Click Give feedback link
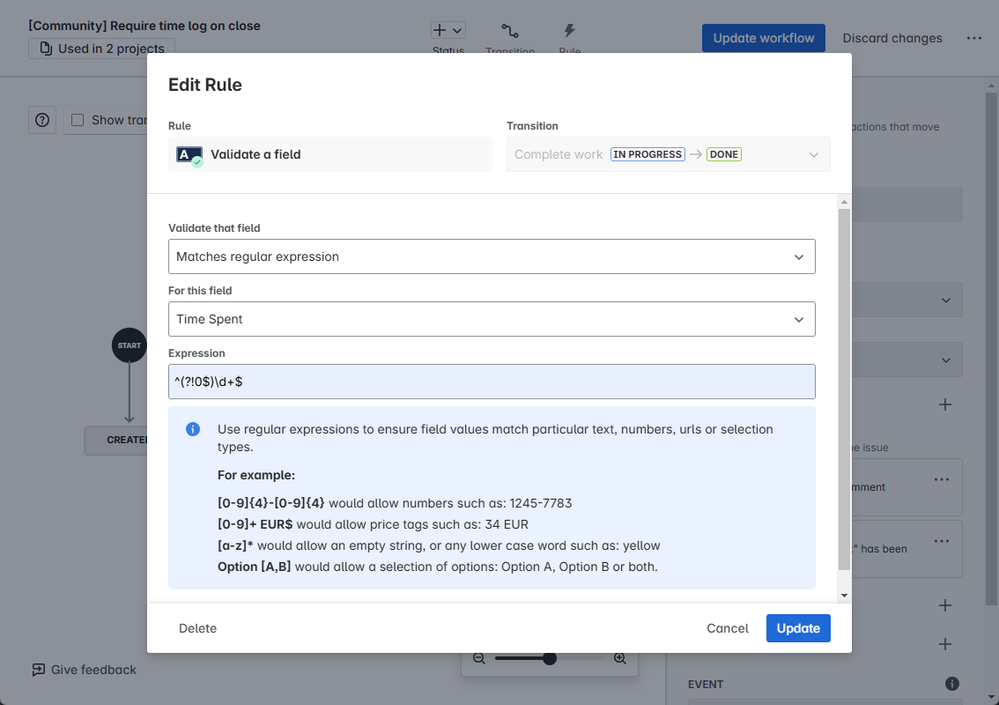The height and width of the screenshot is (705, 999). 94,669
